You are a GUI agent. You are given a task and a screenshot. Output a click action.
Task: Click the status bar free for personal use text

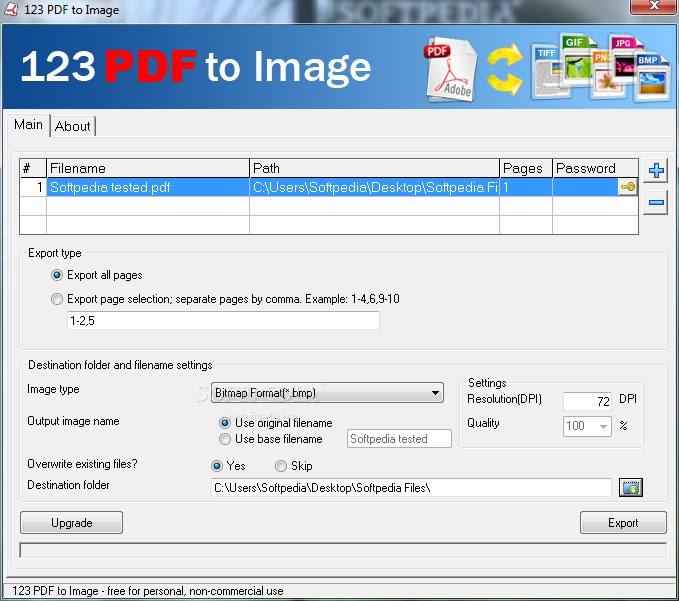click(x=148, y=591)
